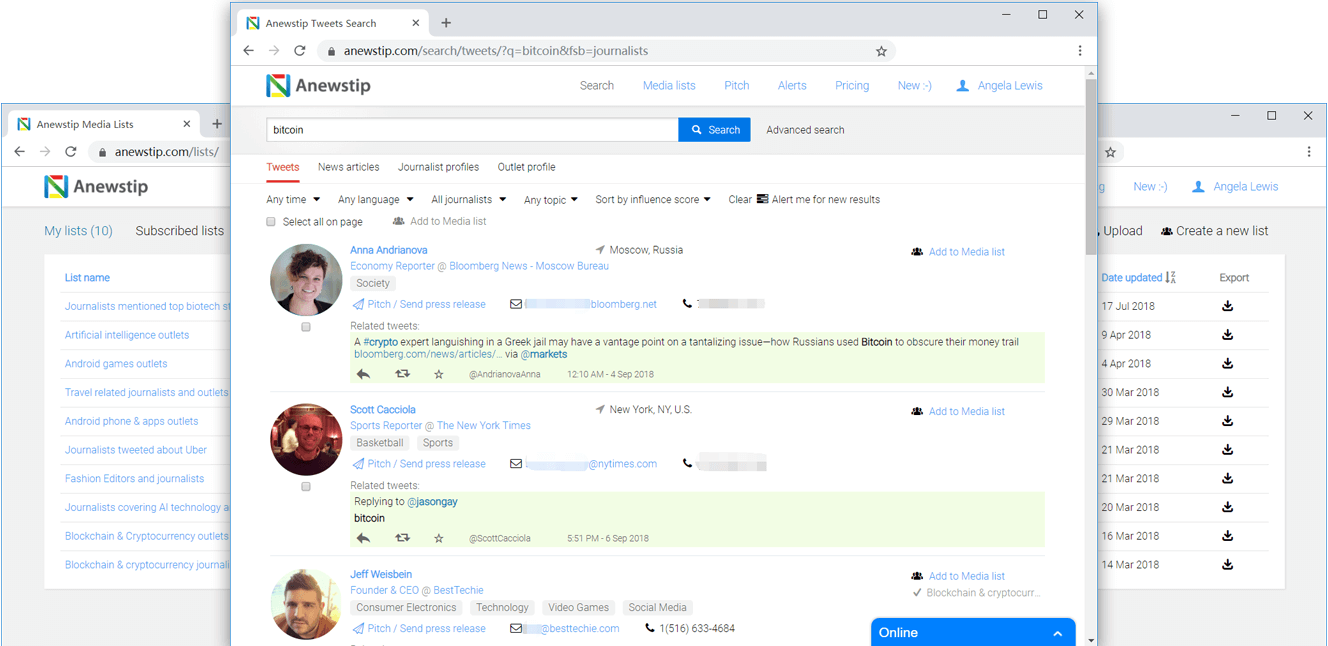Image resolution: width=1328 pixels, height=646 pixels.
Task: Click the bitcoin search input field
Action: coord(472,130)
